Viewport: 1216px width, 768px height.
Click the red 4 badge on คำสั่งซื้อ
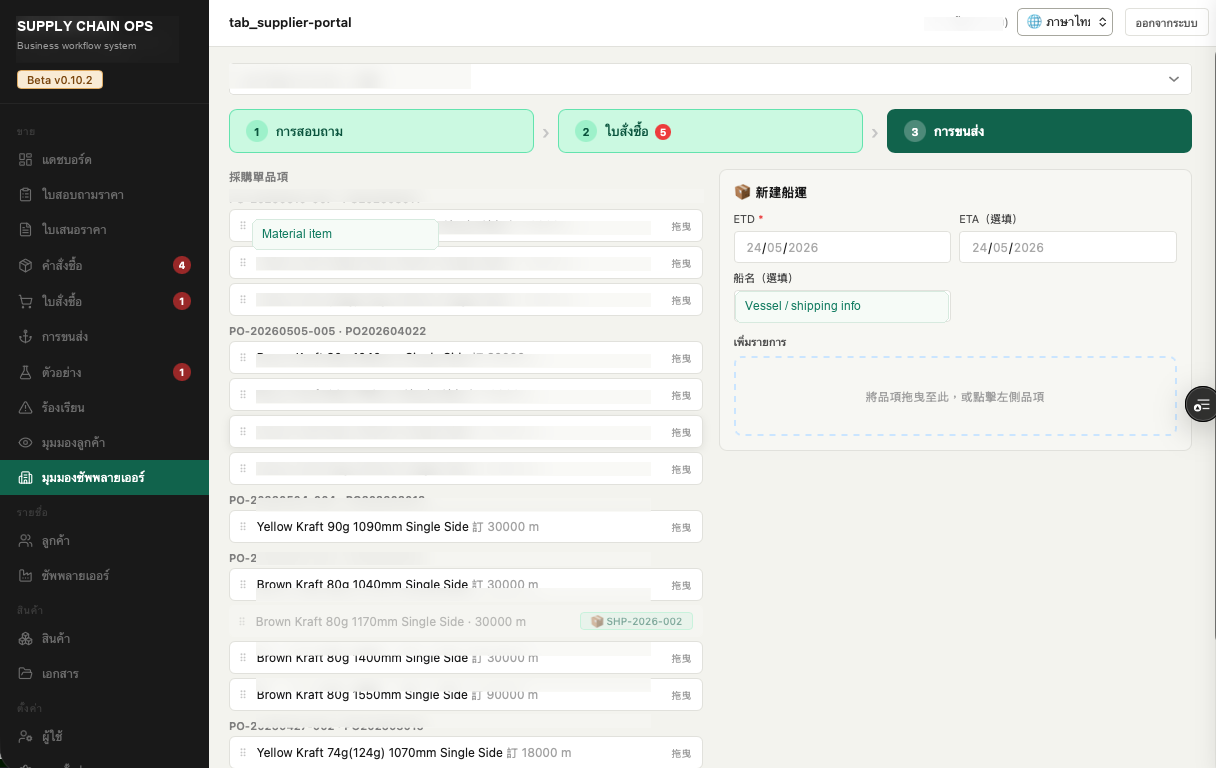point(181,265)
